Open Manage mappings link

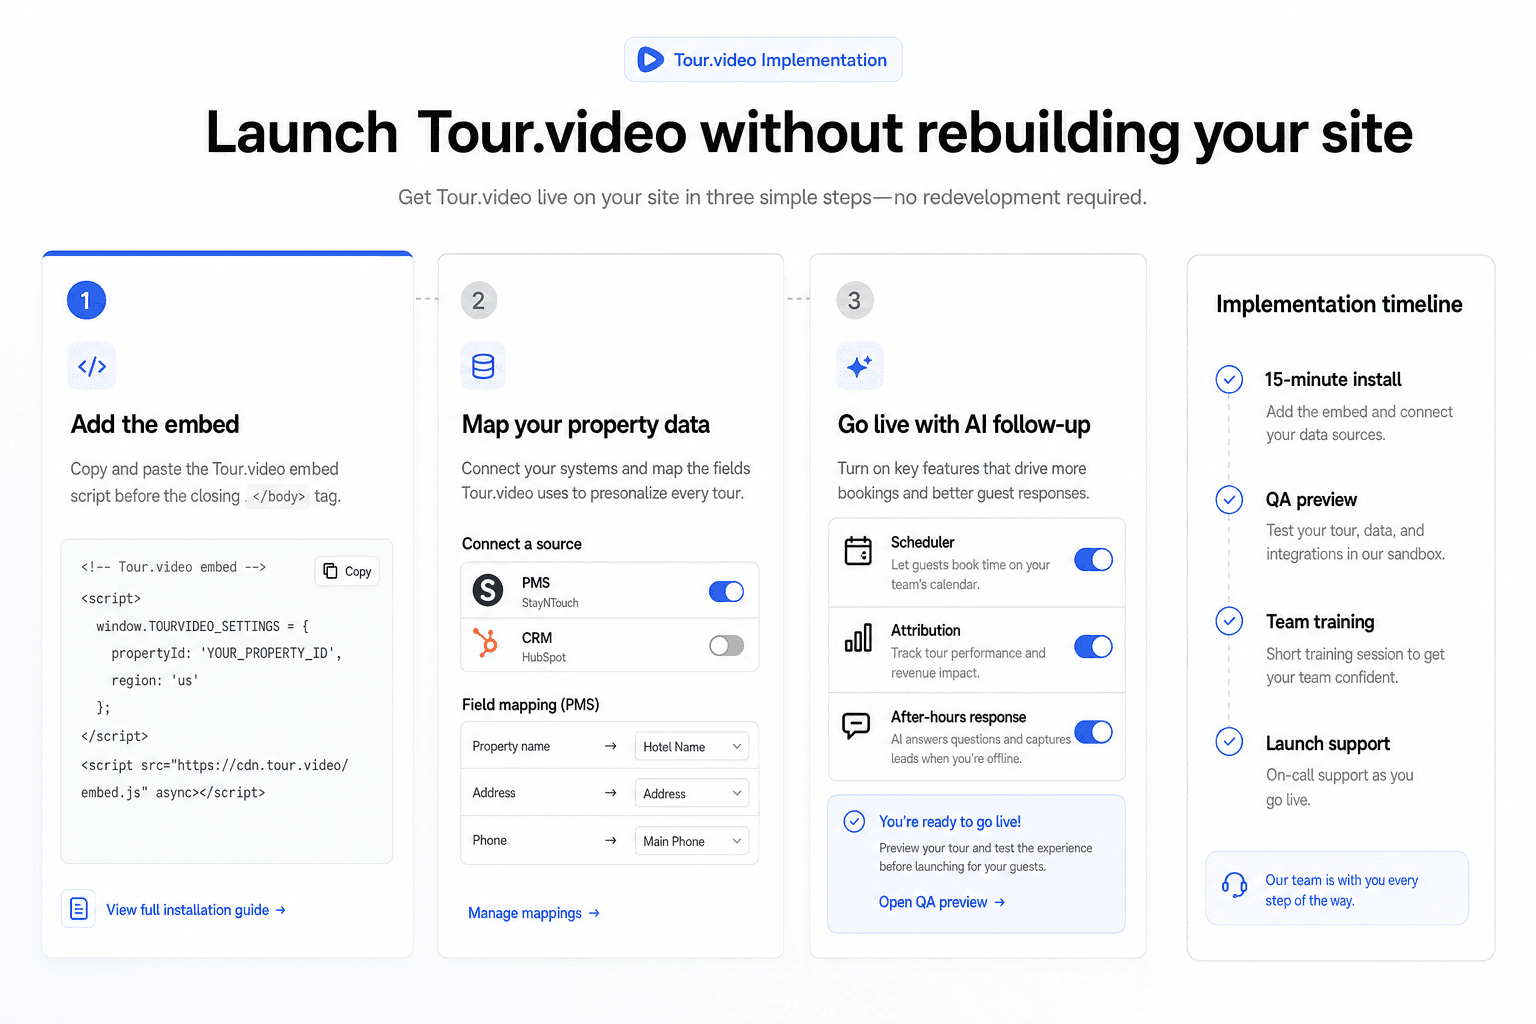tap(534, 913)
